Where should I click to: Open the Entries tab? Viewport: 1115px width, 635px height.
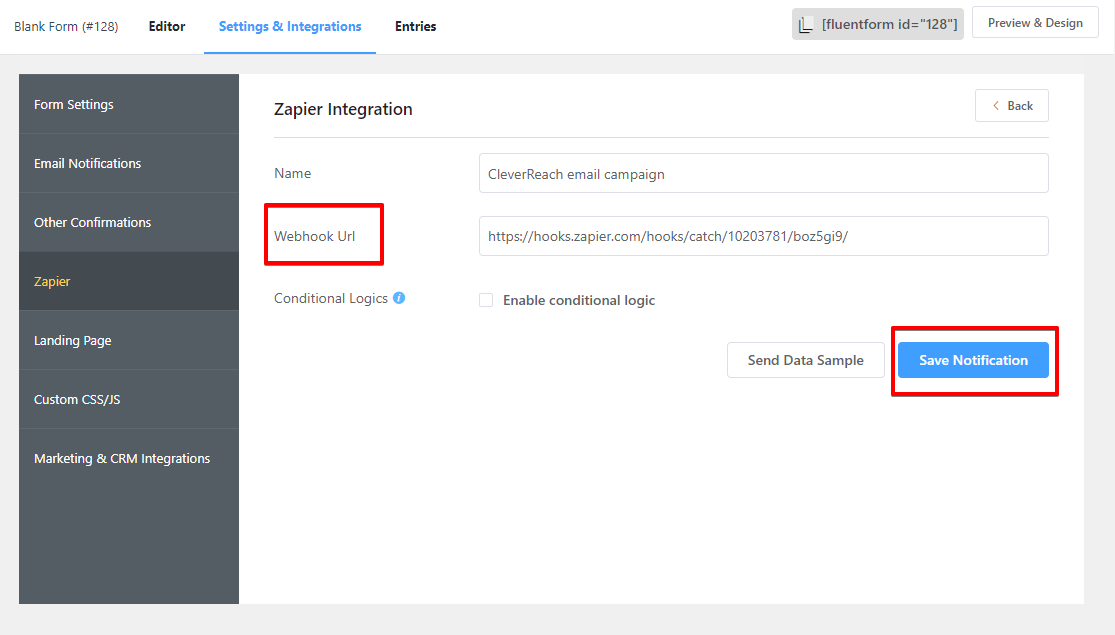point(415,26)
